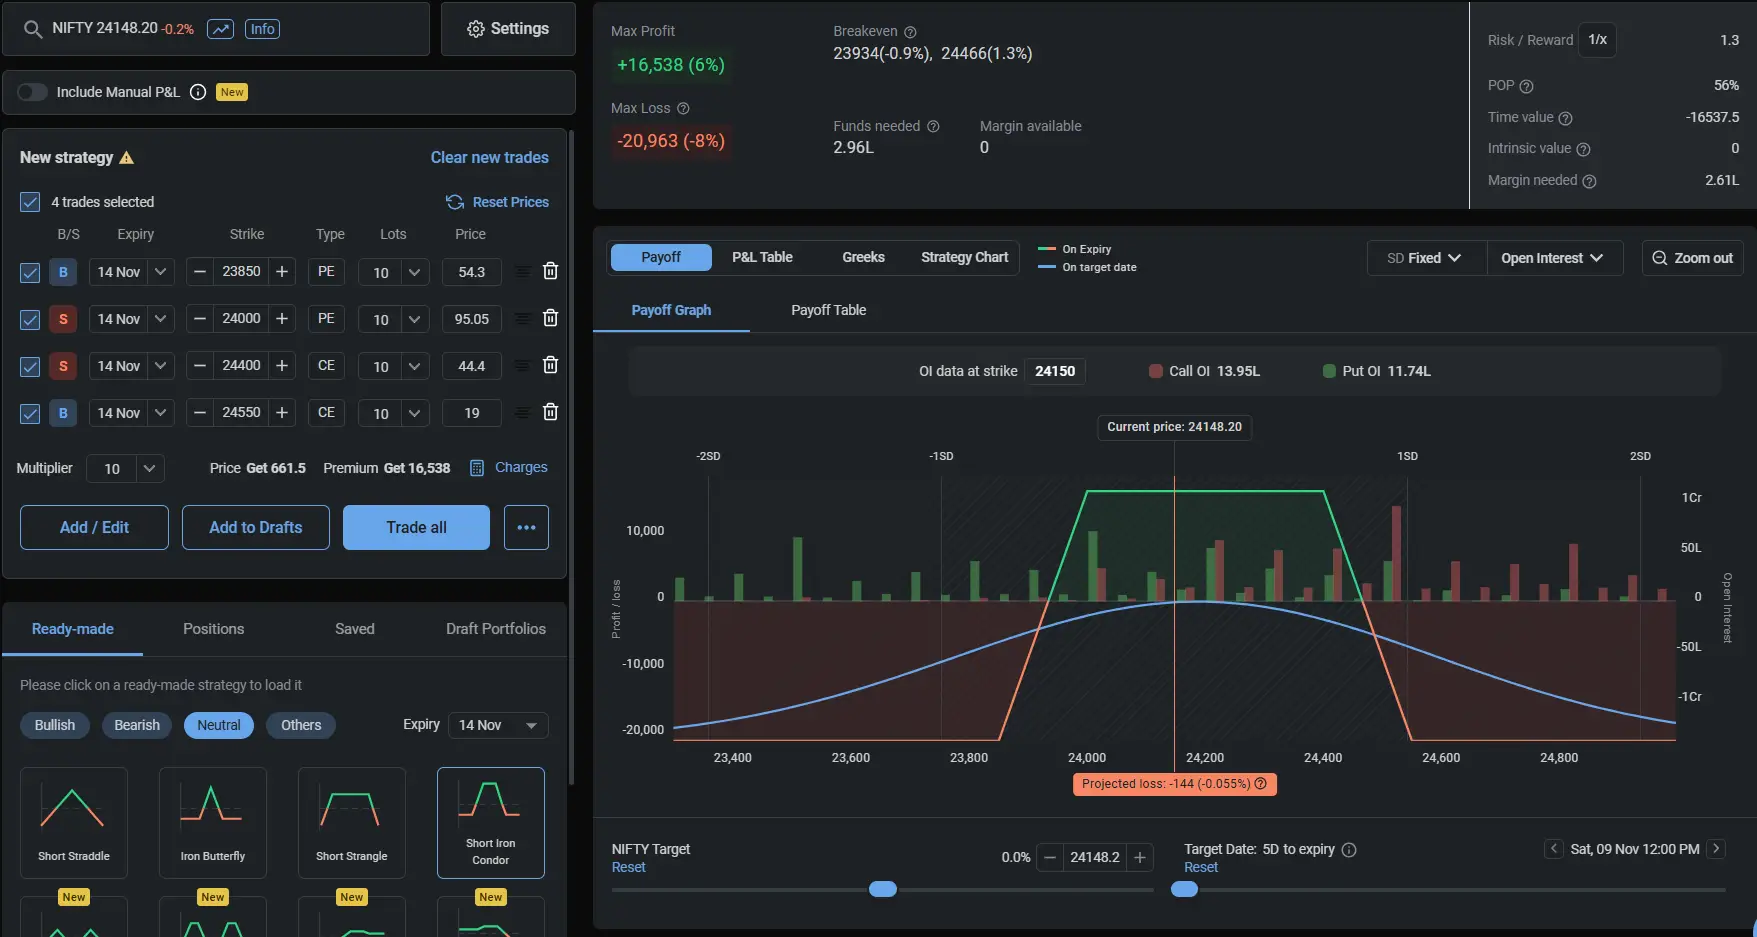1757x937 pixels.
Task: Open the Payoff Table sub-tab
Action: click(x=828, y=310)
